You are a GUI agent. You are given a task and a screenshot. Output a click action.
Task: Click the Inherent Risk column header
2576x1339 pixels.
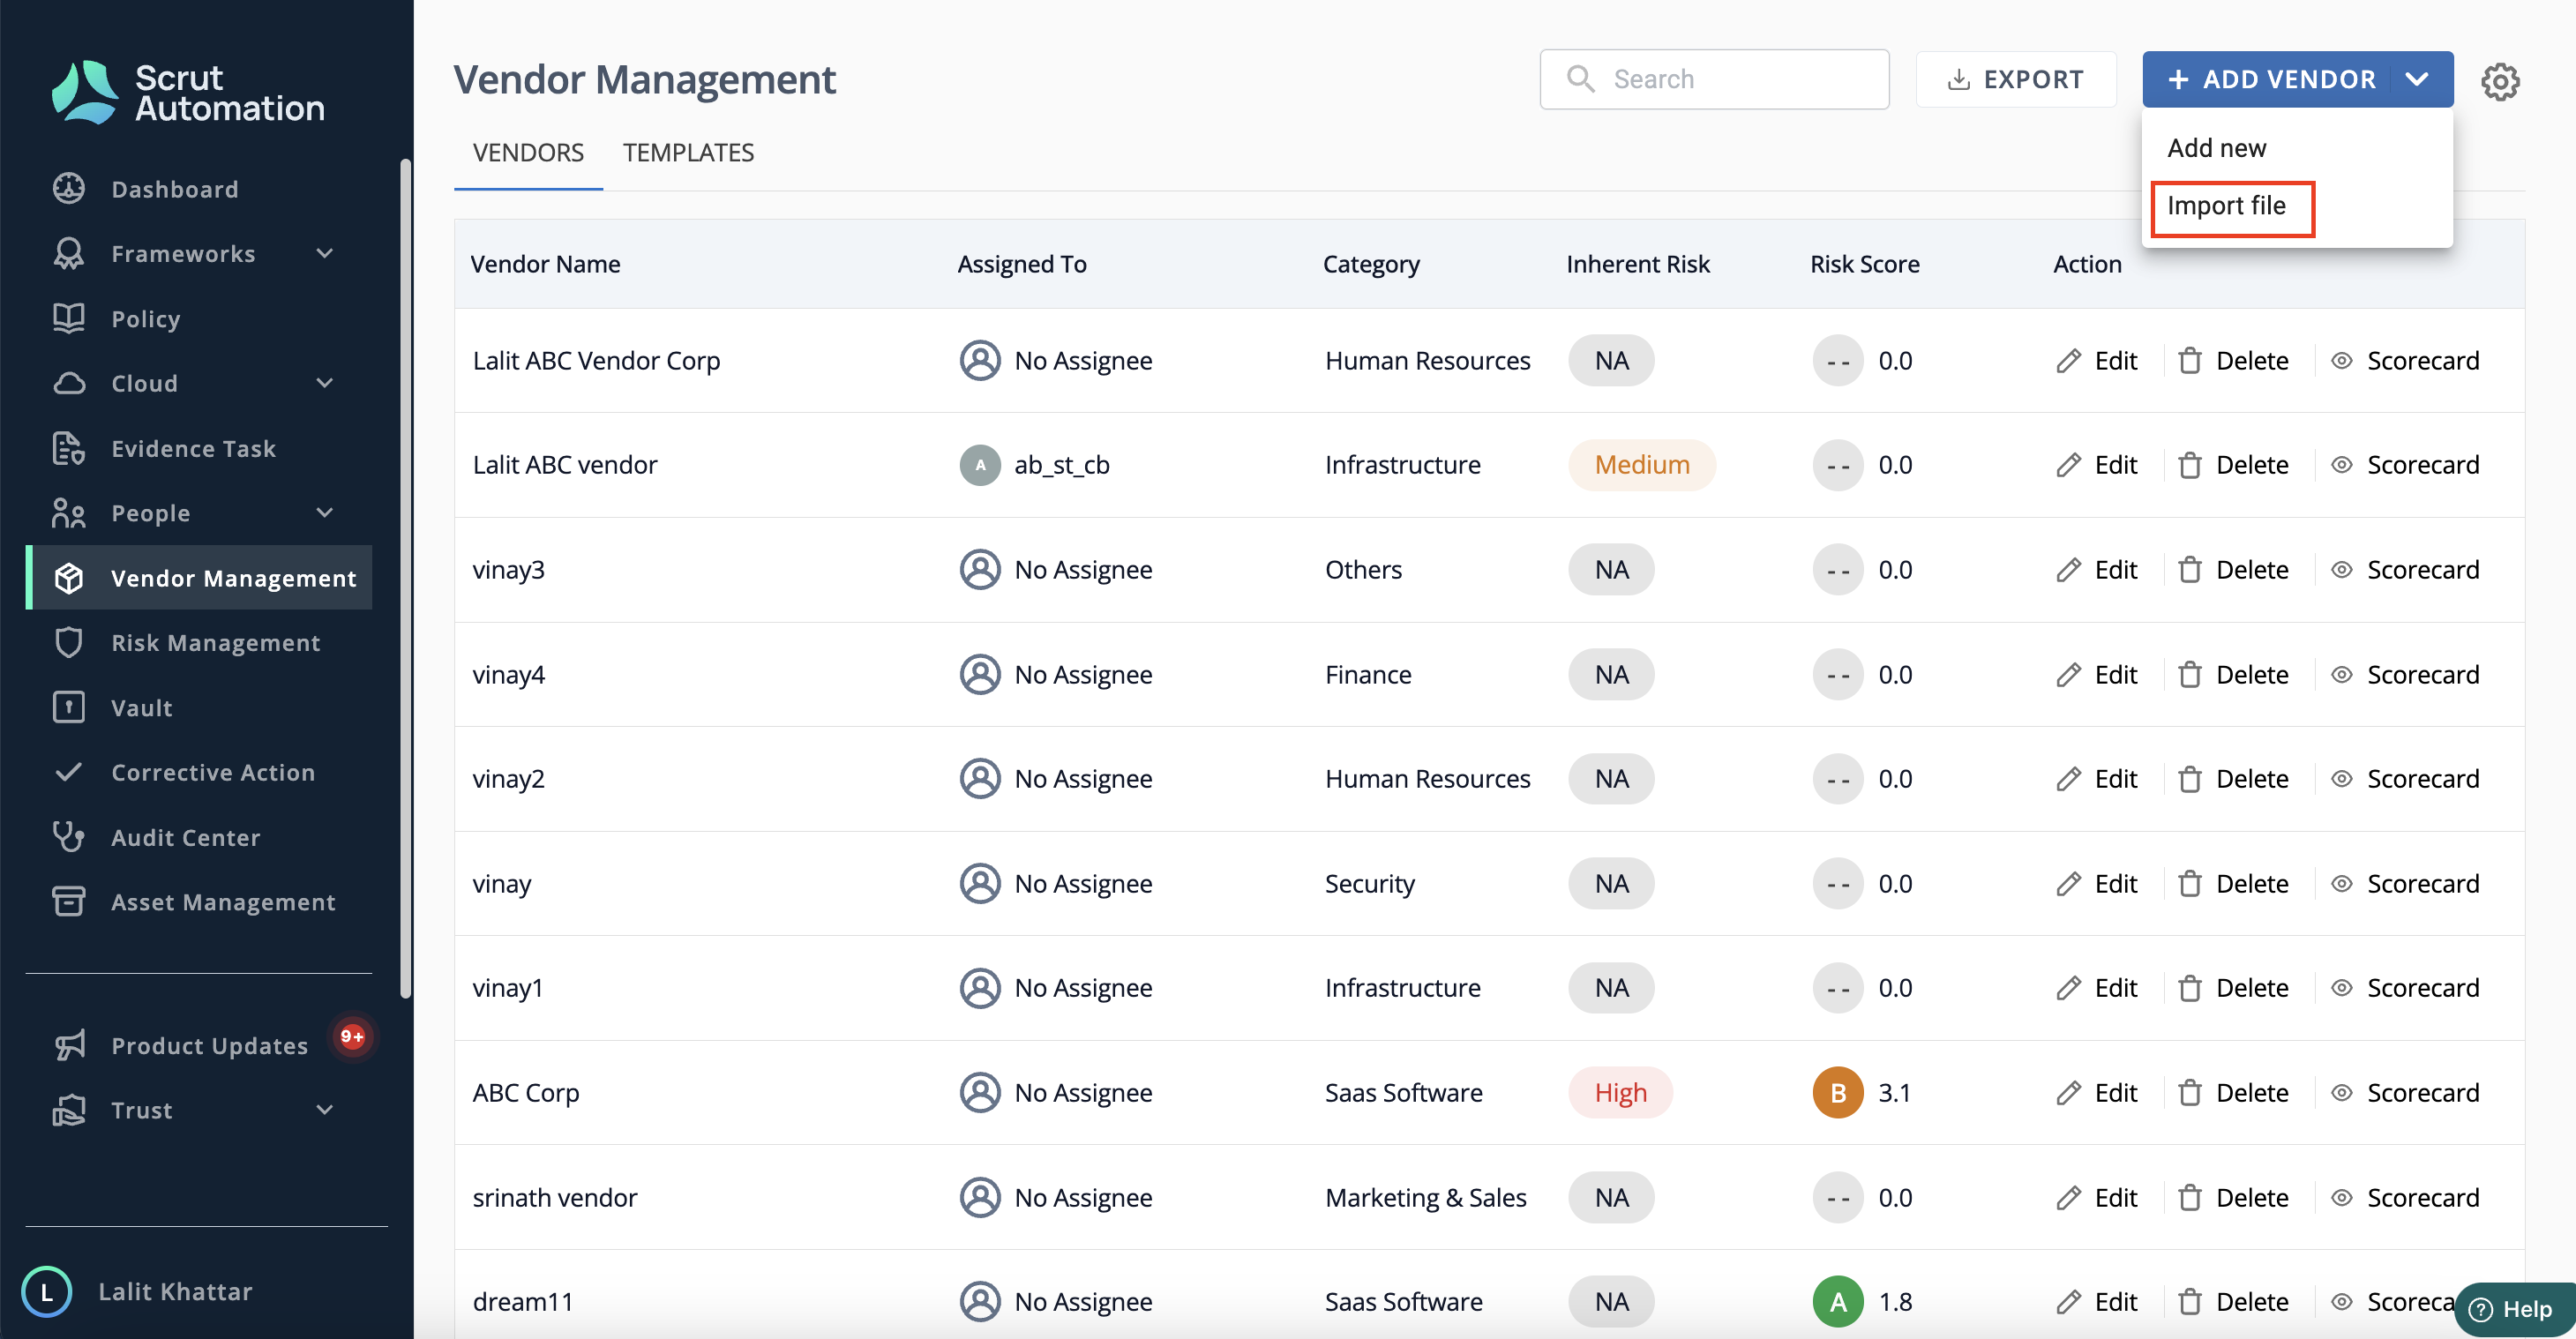coord(1637,264)
